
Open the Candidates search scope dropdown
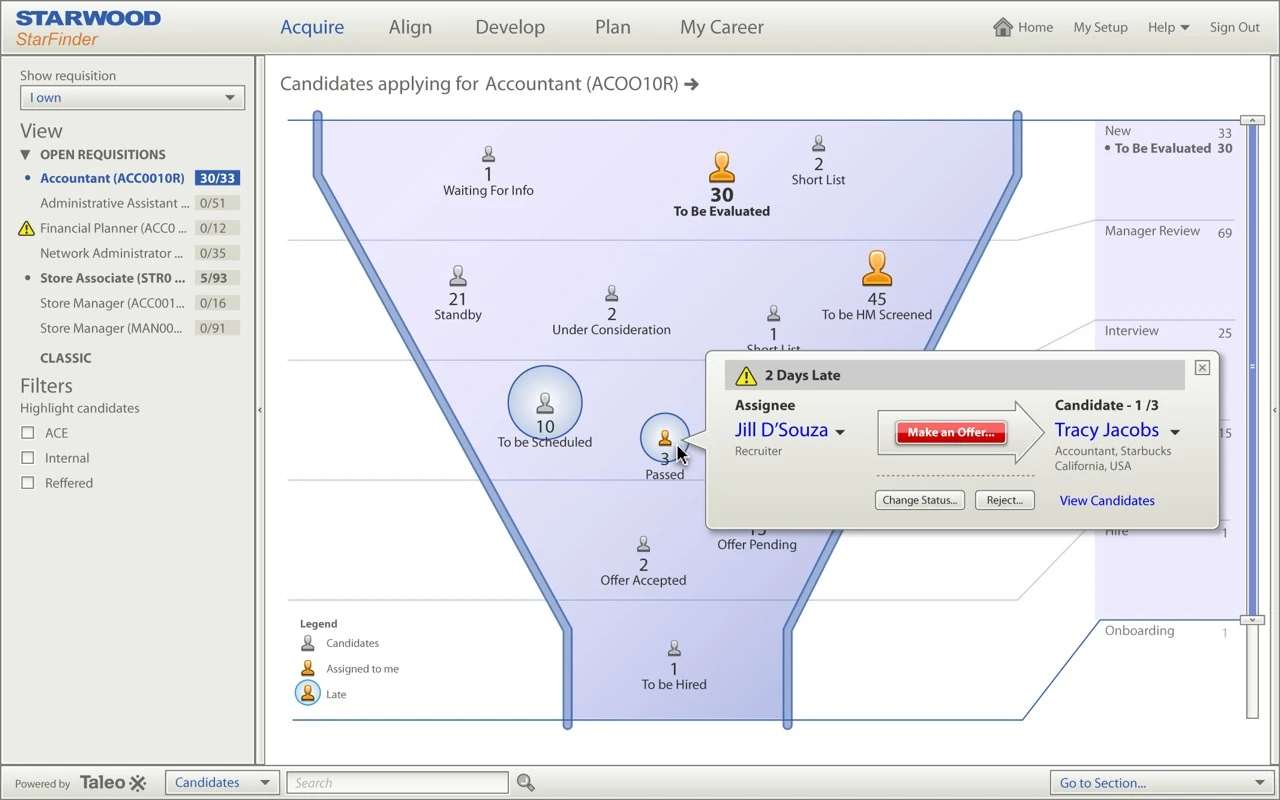221,783
